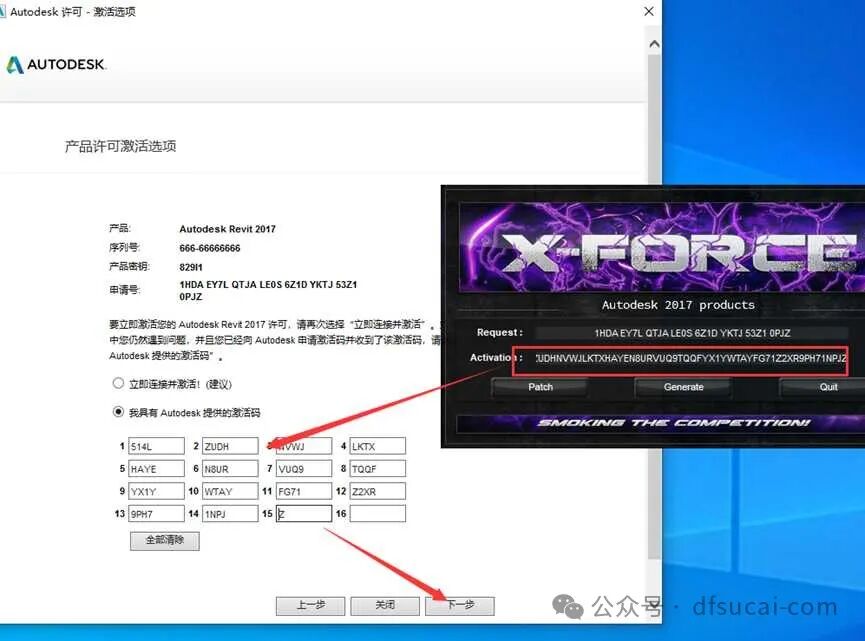This screenshot has height=641, width=865.
Task: Click activation code field 12 containing Z2XR
Action: point(378,491)
